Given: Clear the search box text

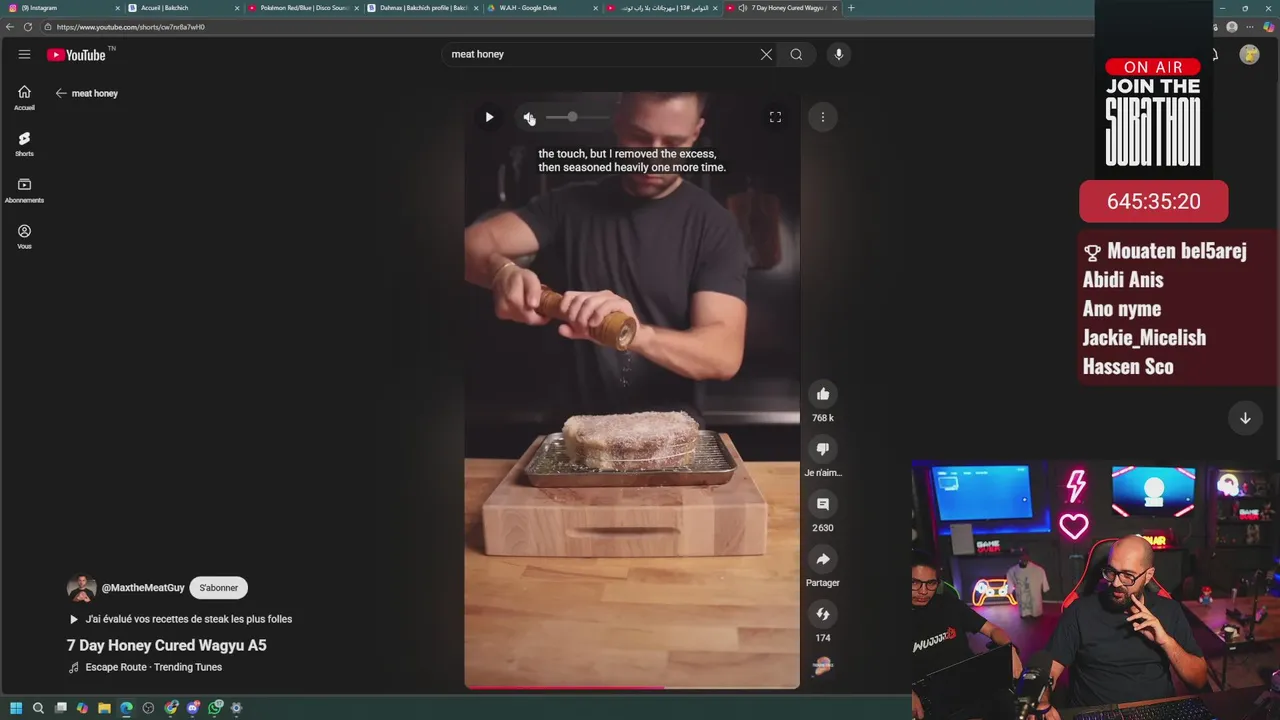Looking at the screenshot, I should pos(766,54).
